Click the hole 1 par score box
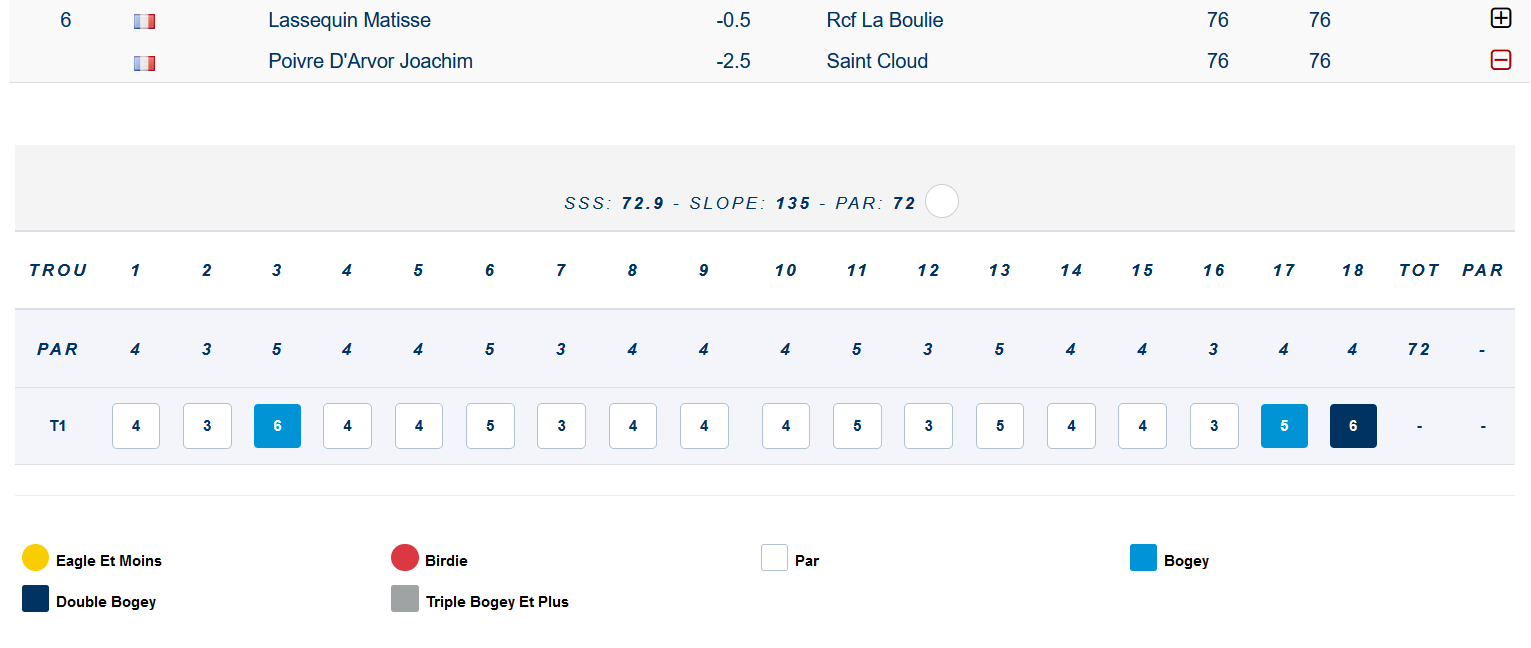Screen dimensions: 1531x648 pos(136,426)
